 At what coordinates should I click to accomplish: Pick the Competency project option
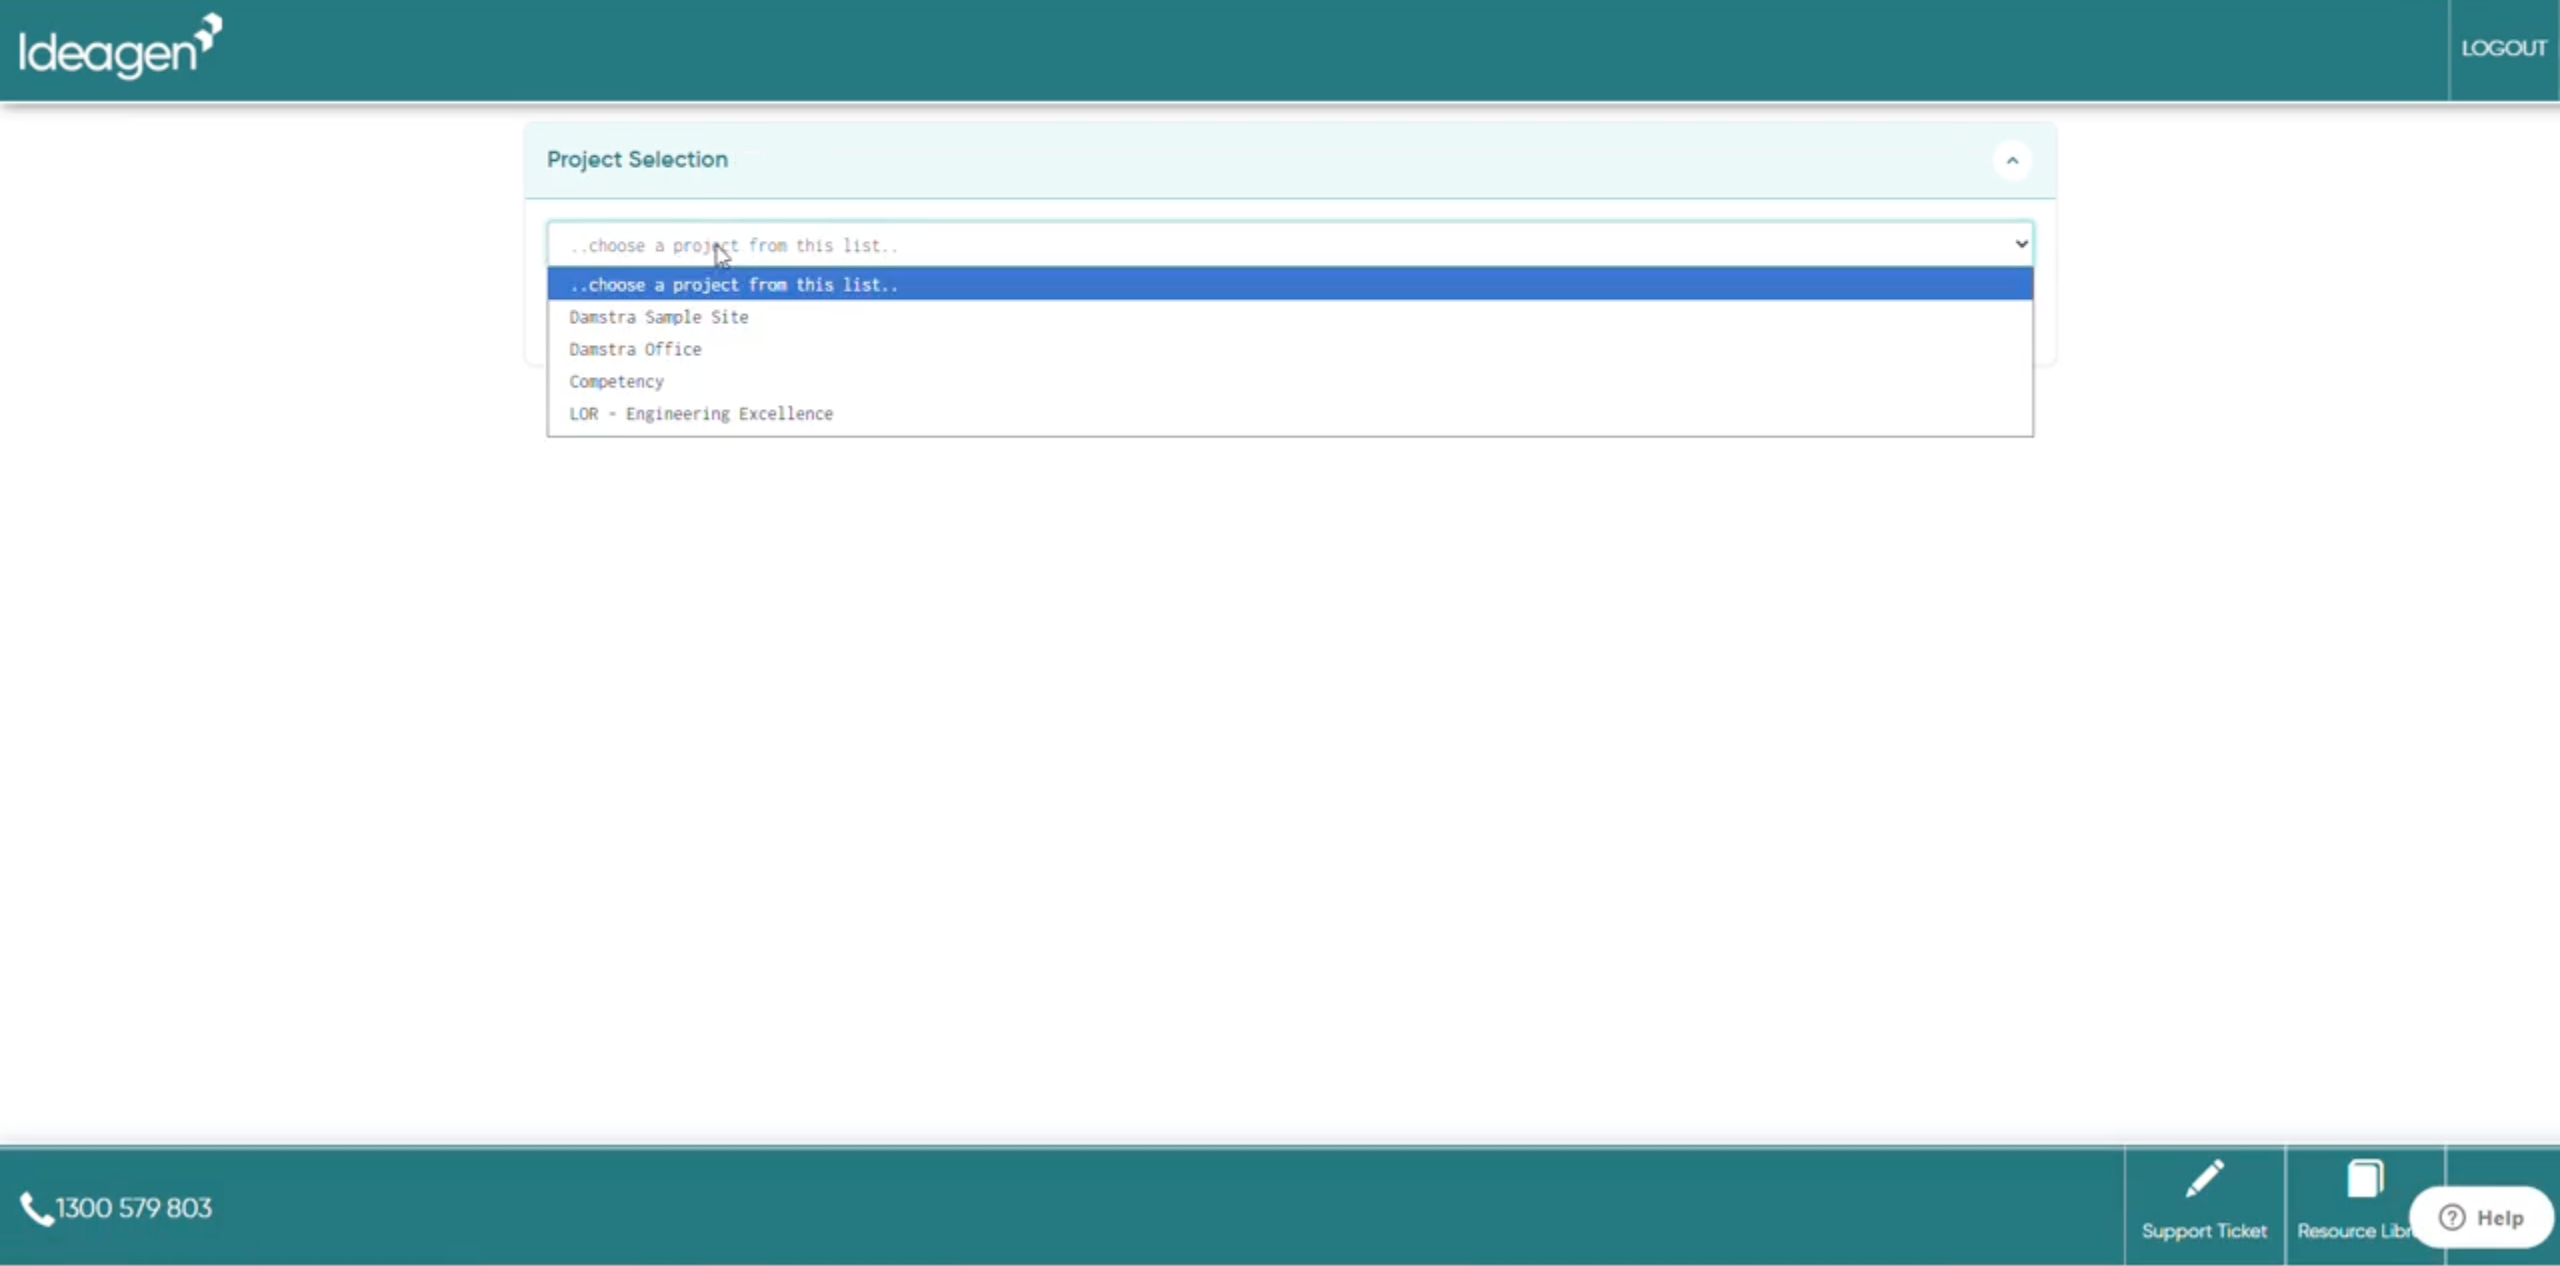click(x=1290, y=381)
